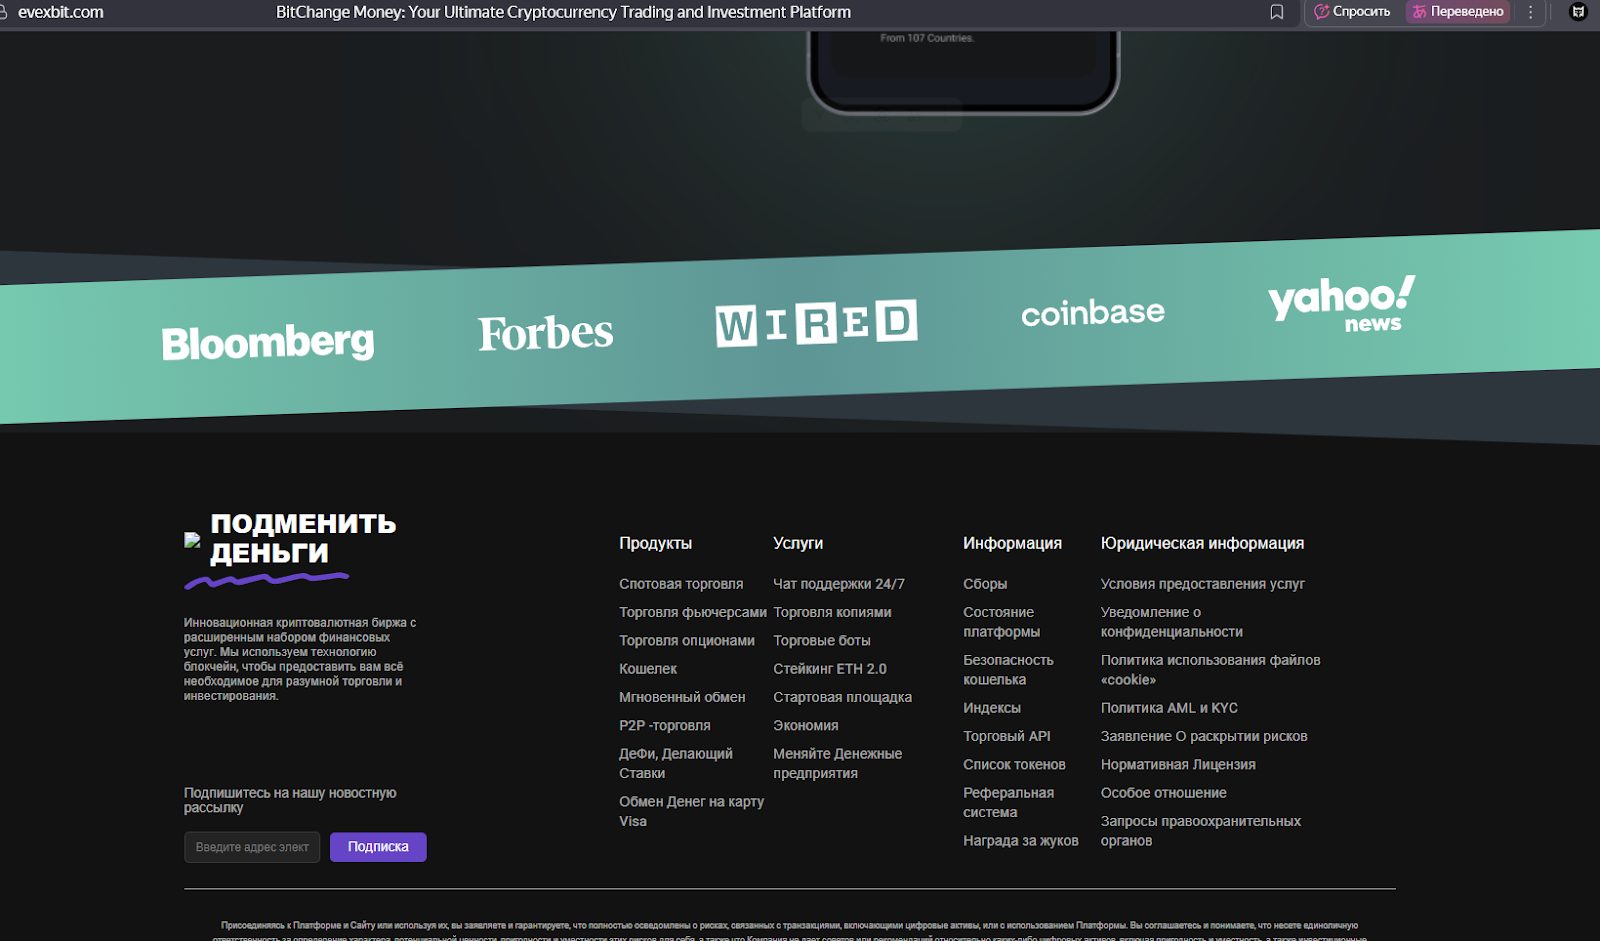Click the black cat extension icon
This screenshot has width=1600, height=941.
coord(1578,12)
